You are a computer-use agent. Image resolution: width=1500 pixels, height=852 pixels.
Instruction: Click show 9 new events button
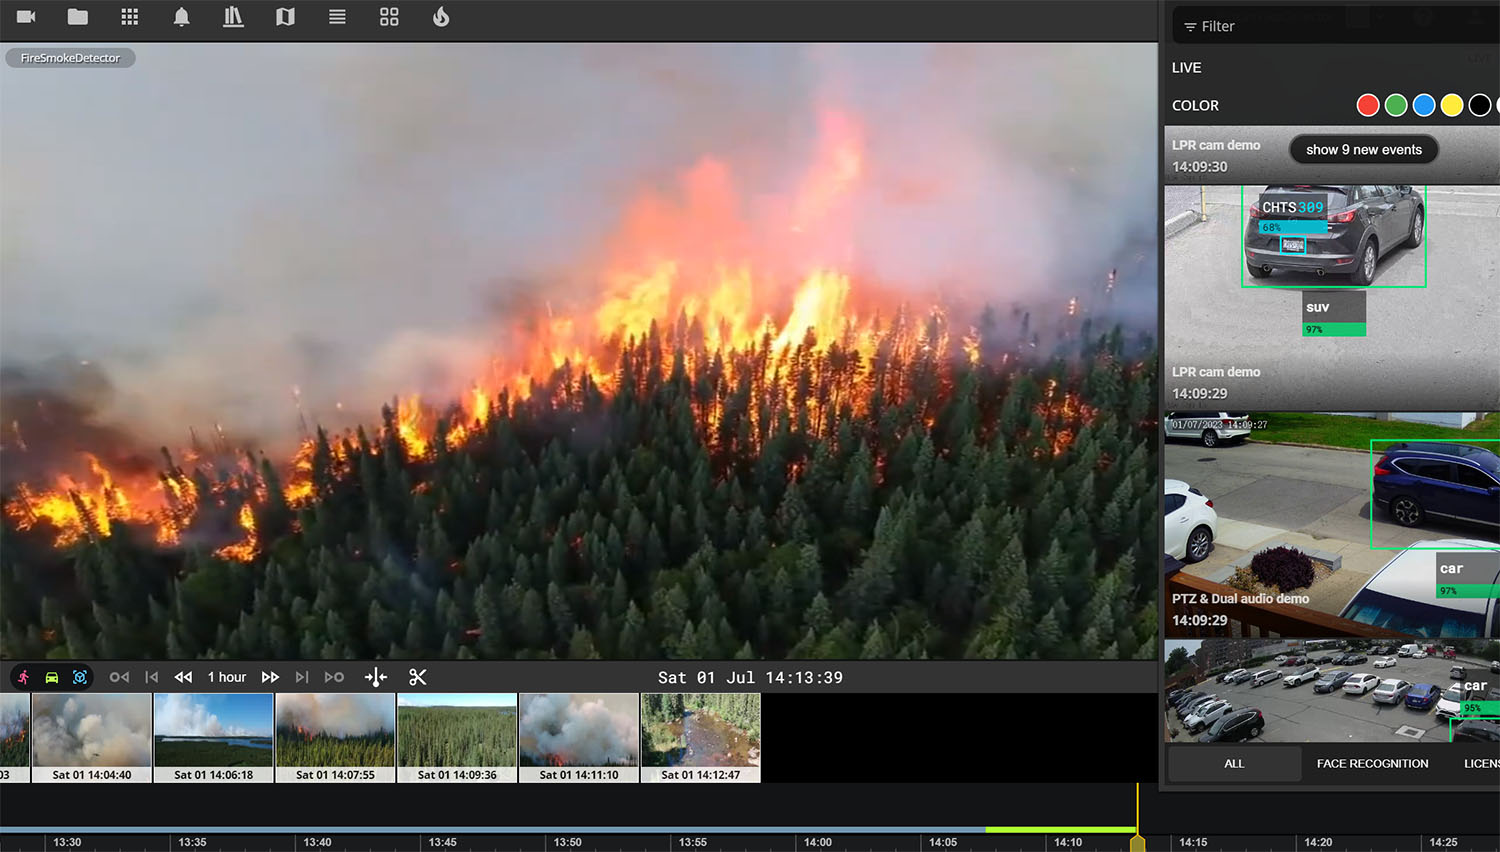tap(1363, 150)
